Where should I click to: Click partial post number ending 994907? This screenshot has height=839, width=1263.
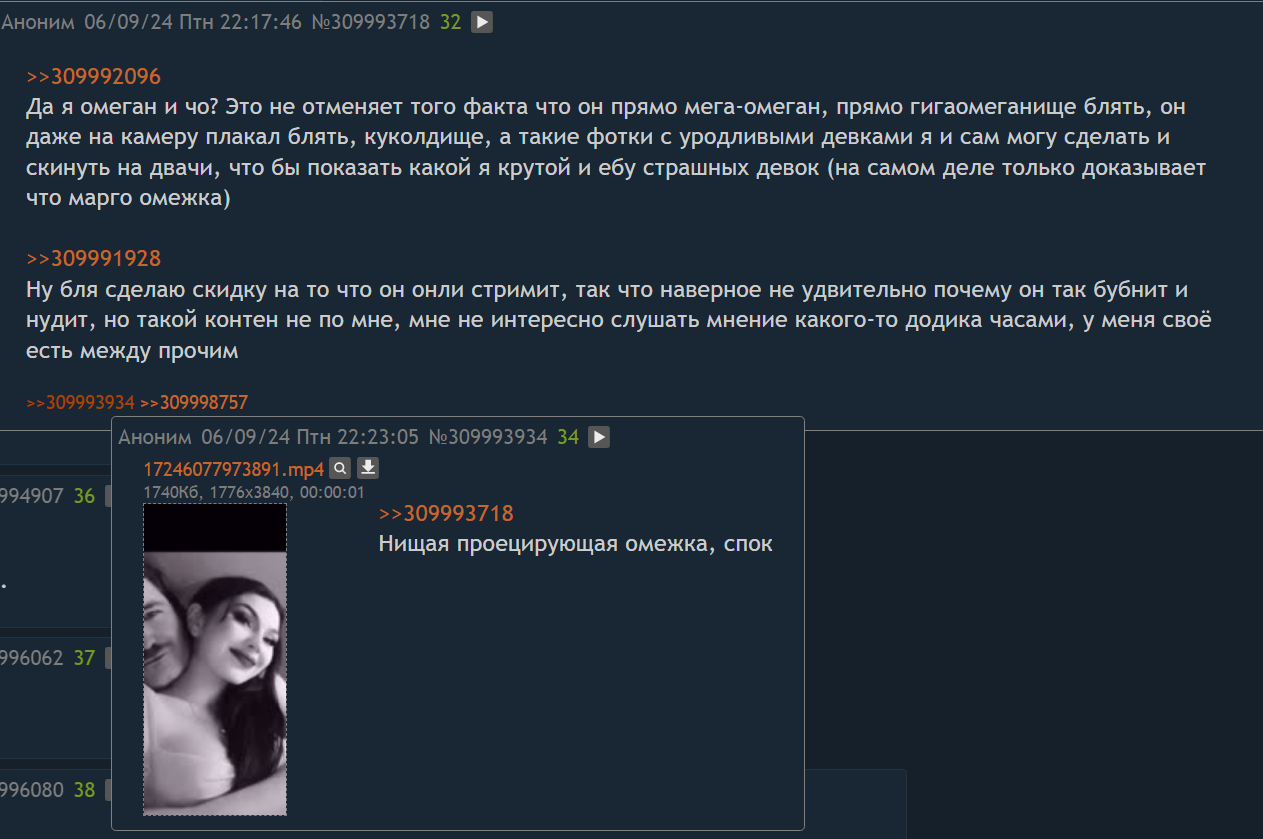click(x=32, y=496)
